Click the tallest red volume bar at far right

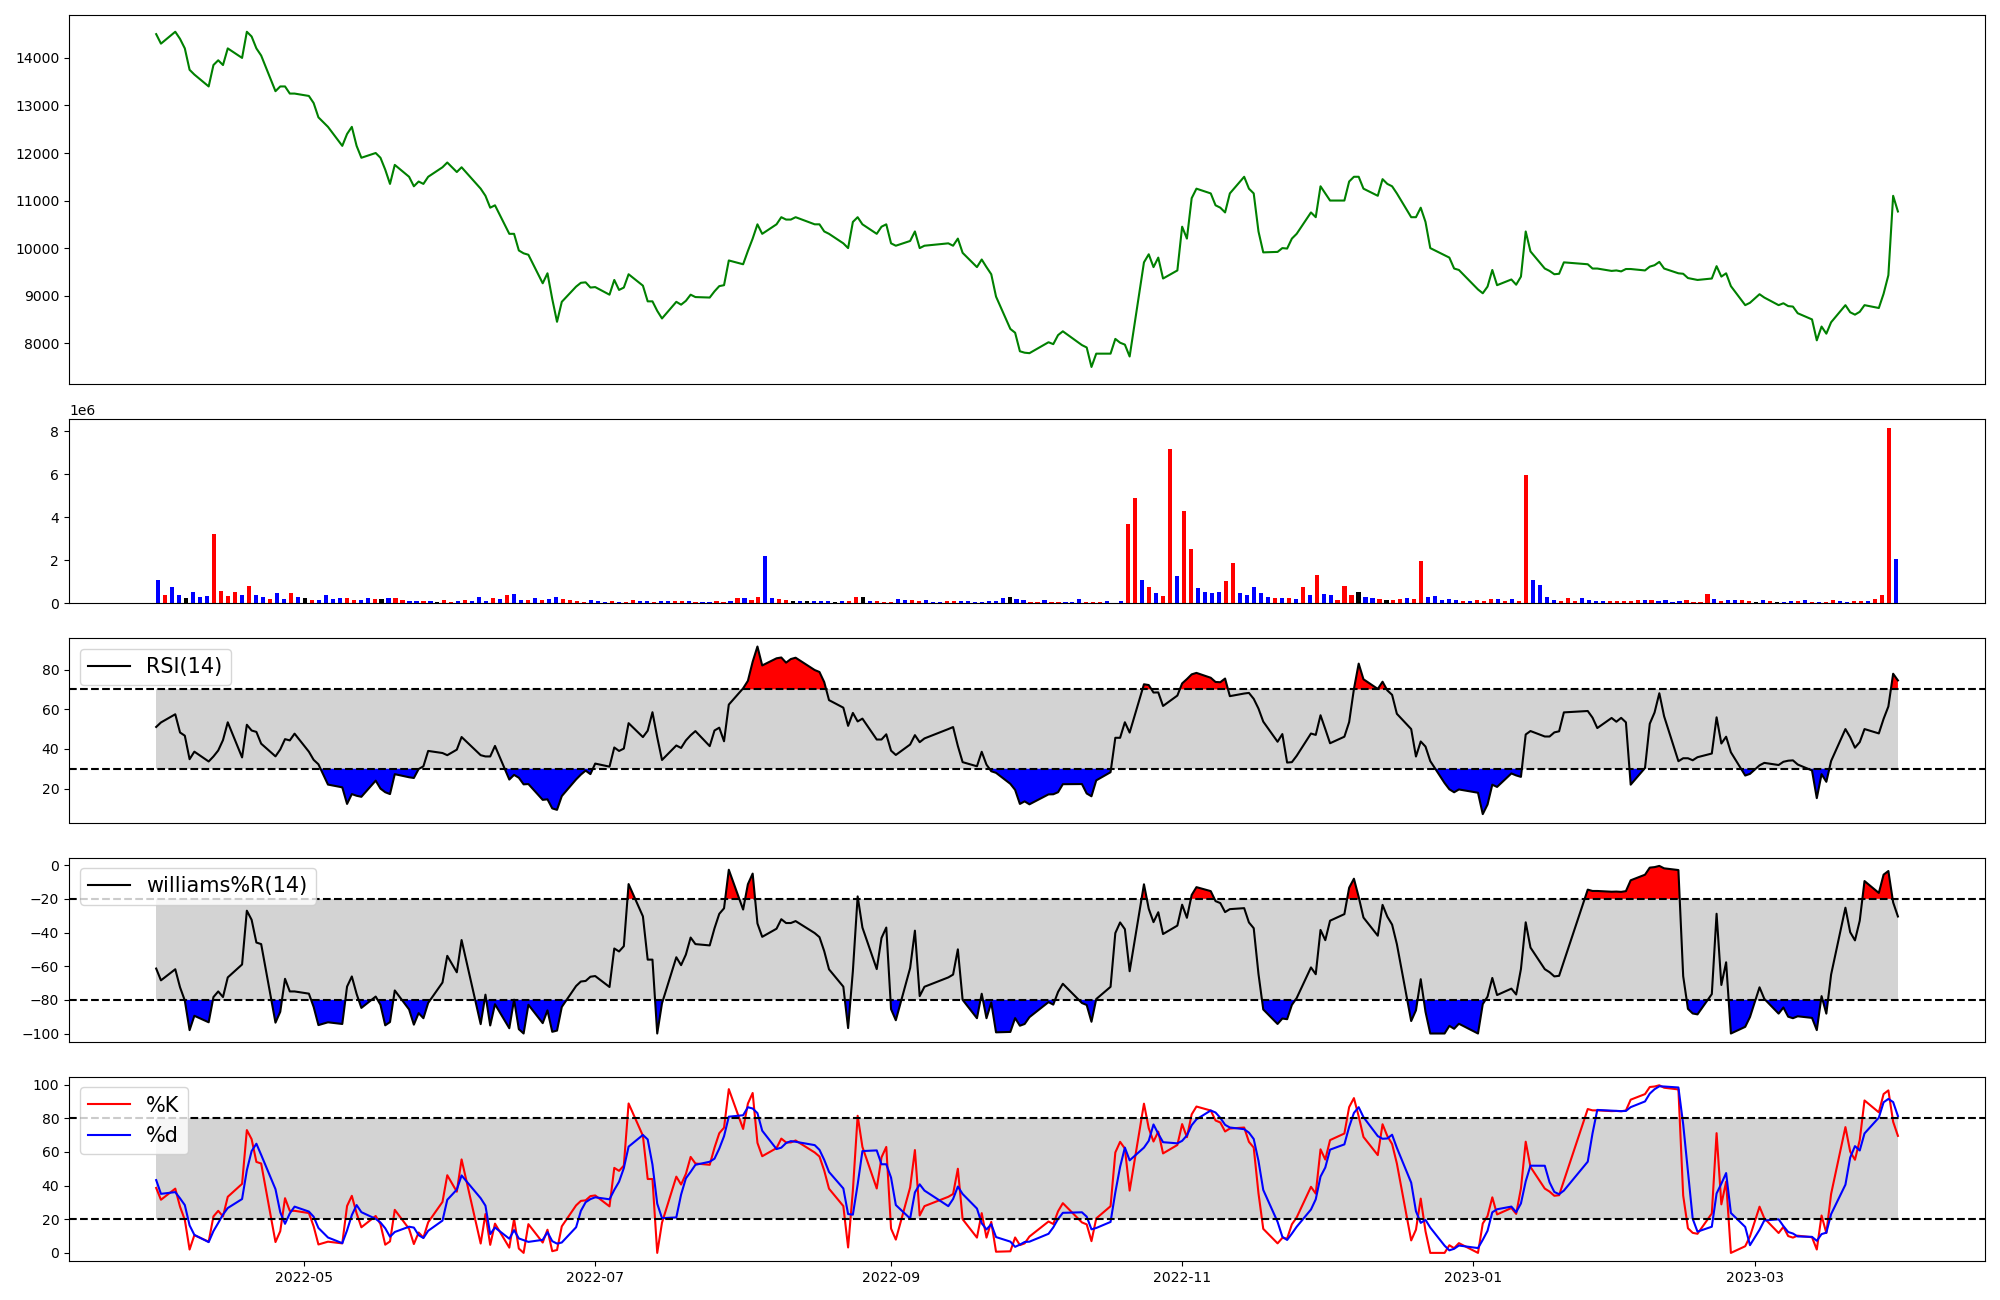click(1888, 515)
